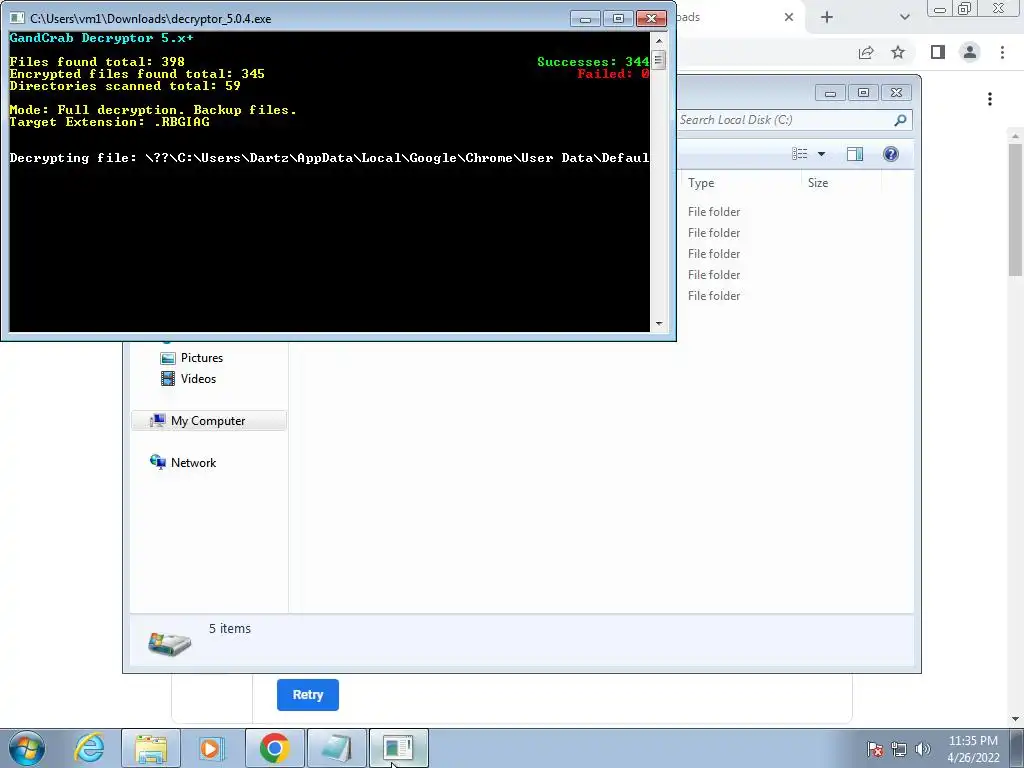Maximize the decryptor console window

618,18
